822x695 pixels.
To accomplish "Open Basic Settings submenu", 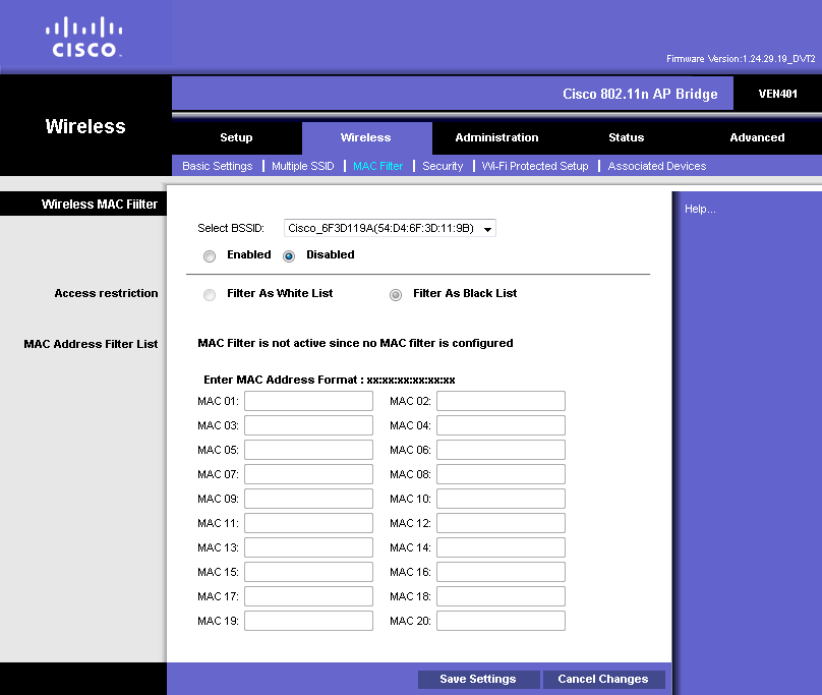I will 218,166.
